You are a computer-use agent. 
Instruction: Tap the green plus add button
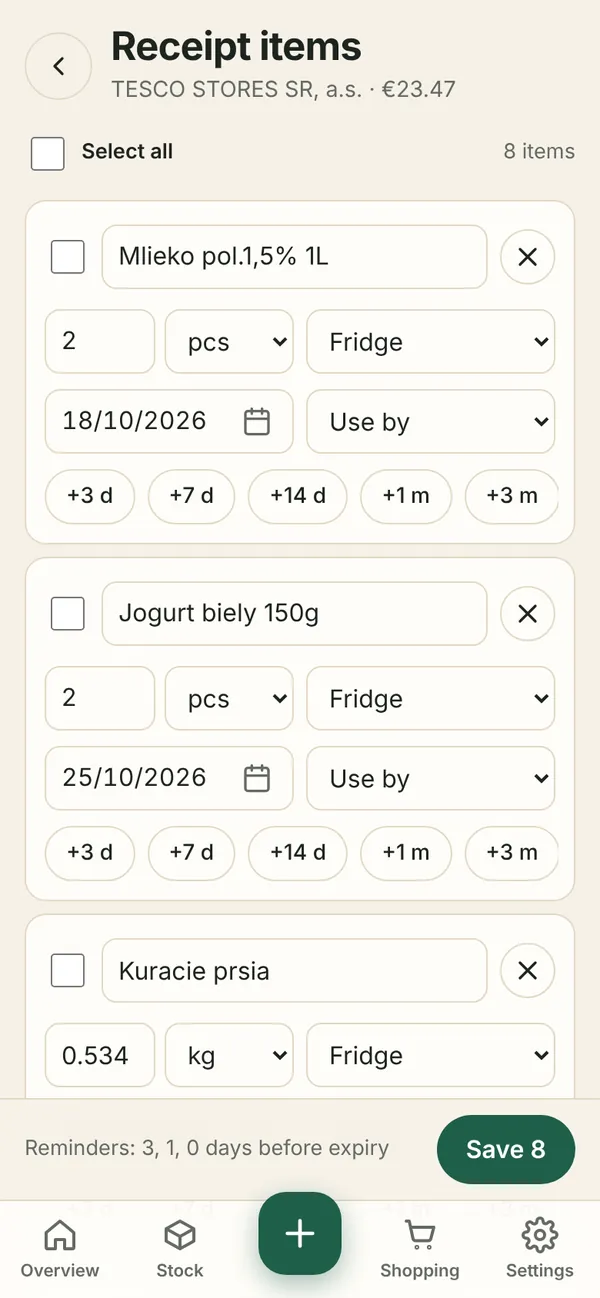coord(300,1233)
